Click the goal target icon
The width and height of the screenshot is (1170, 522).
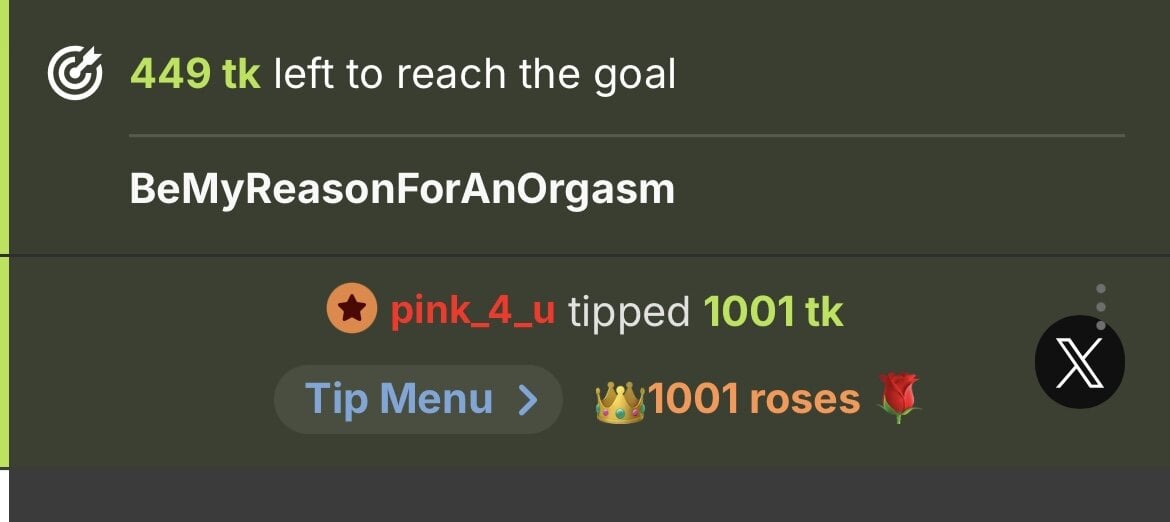click(75, 74)
